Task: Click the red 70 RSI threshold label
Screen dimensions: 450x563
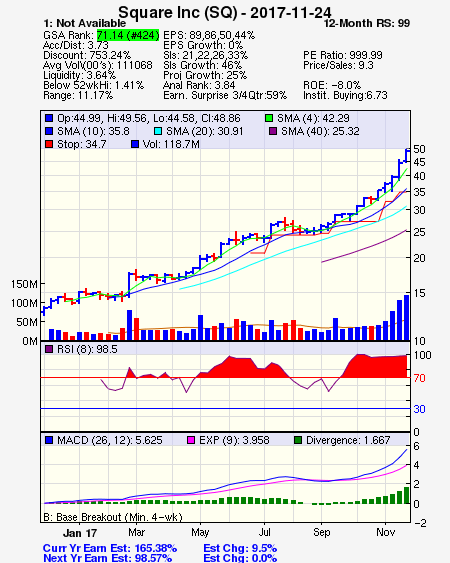Action: pyautogui.click(x=419, y=378)
